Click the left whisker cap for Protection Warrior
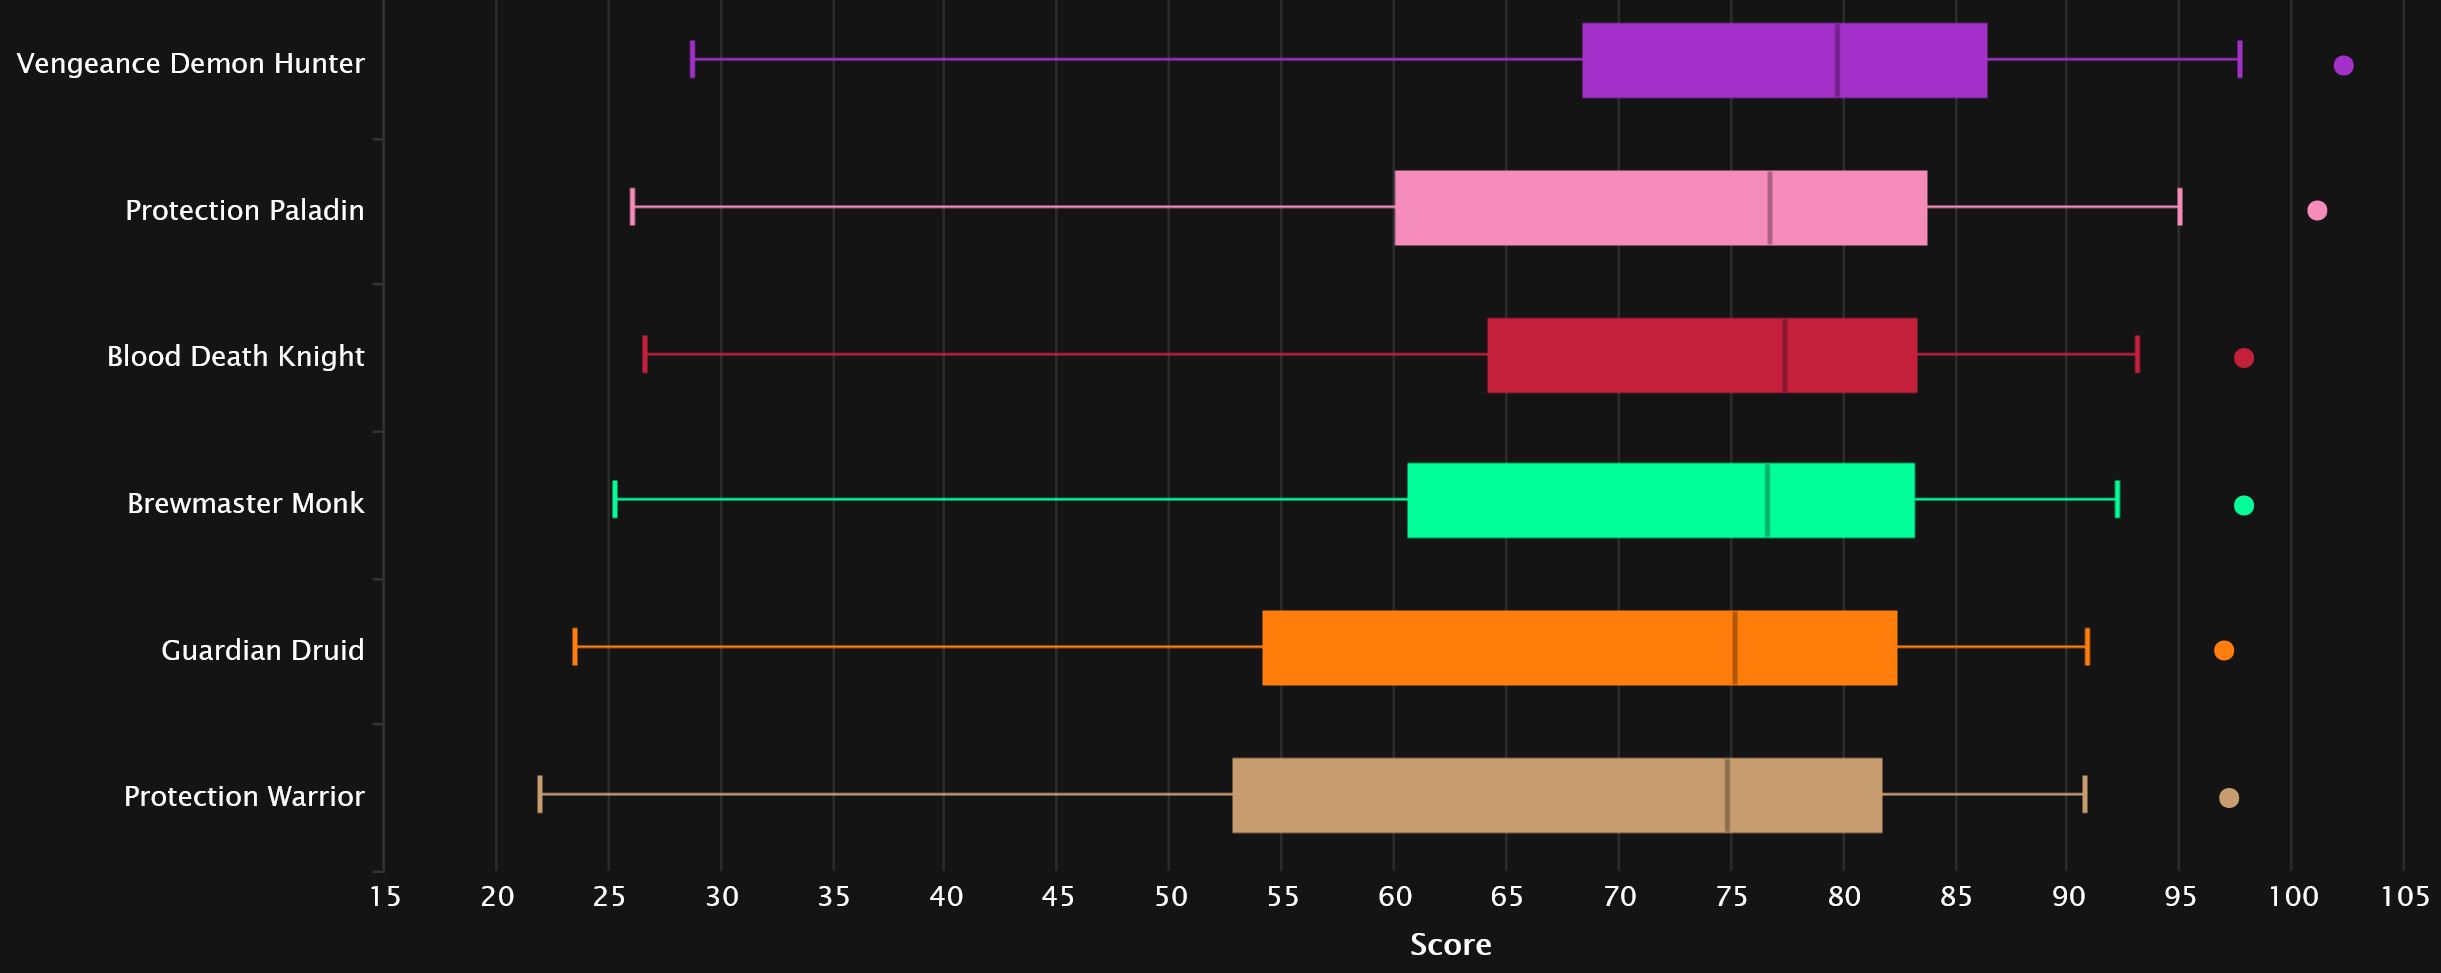The image size is (2441, 973). coord(540,794)
